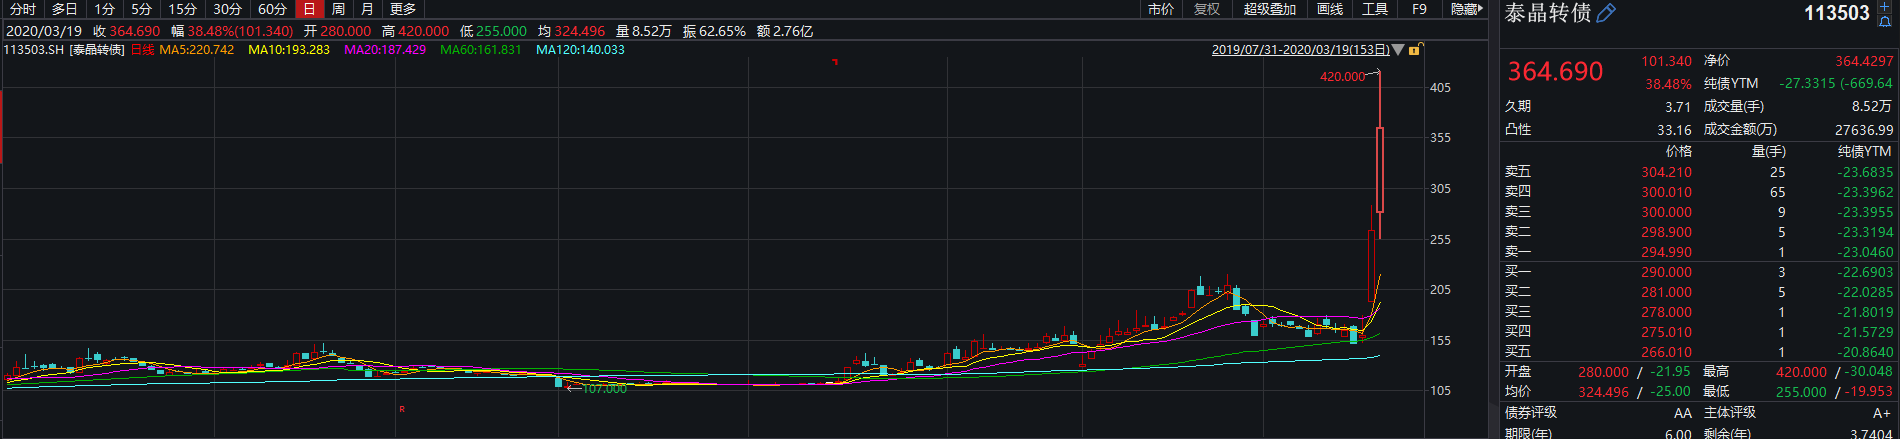Click 买三 price 278.000
The height and width of the screenshot is (439, 1900).
tap(1666, 312)
